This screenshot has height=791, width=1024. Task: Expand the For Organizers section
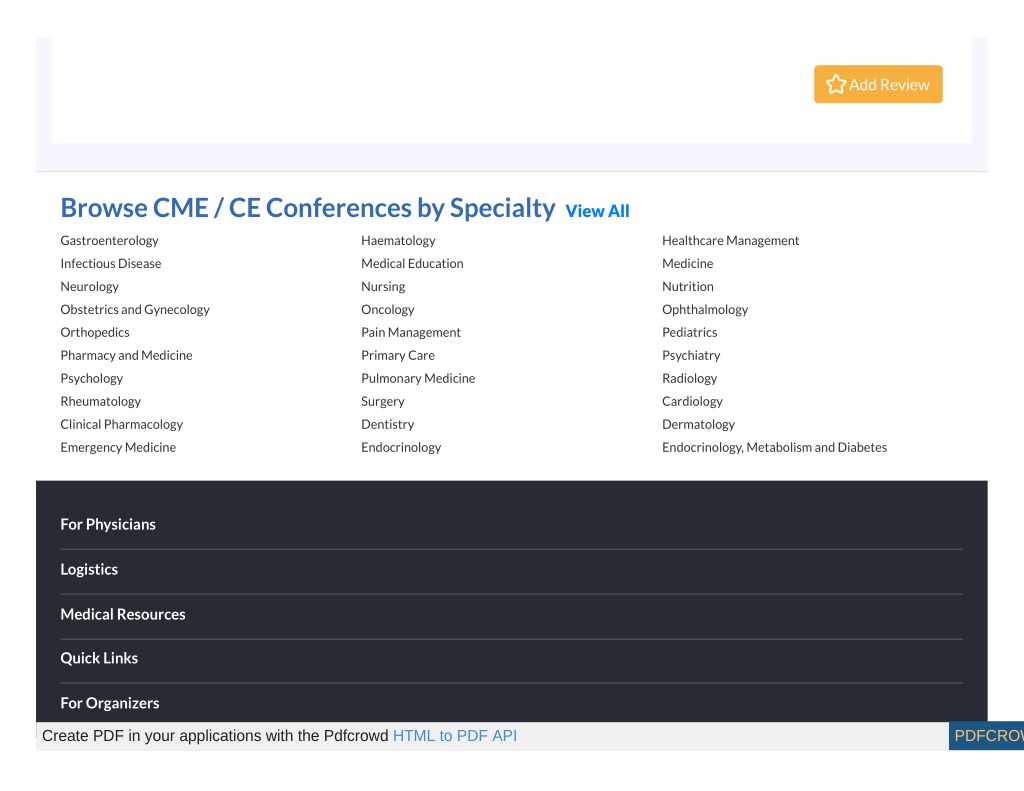point(511,703)
